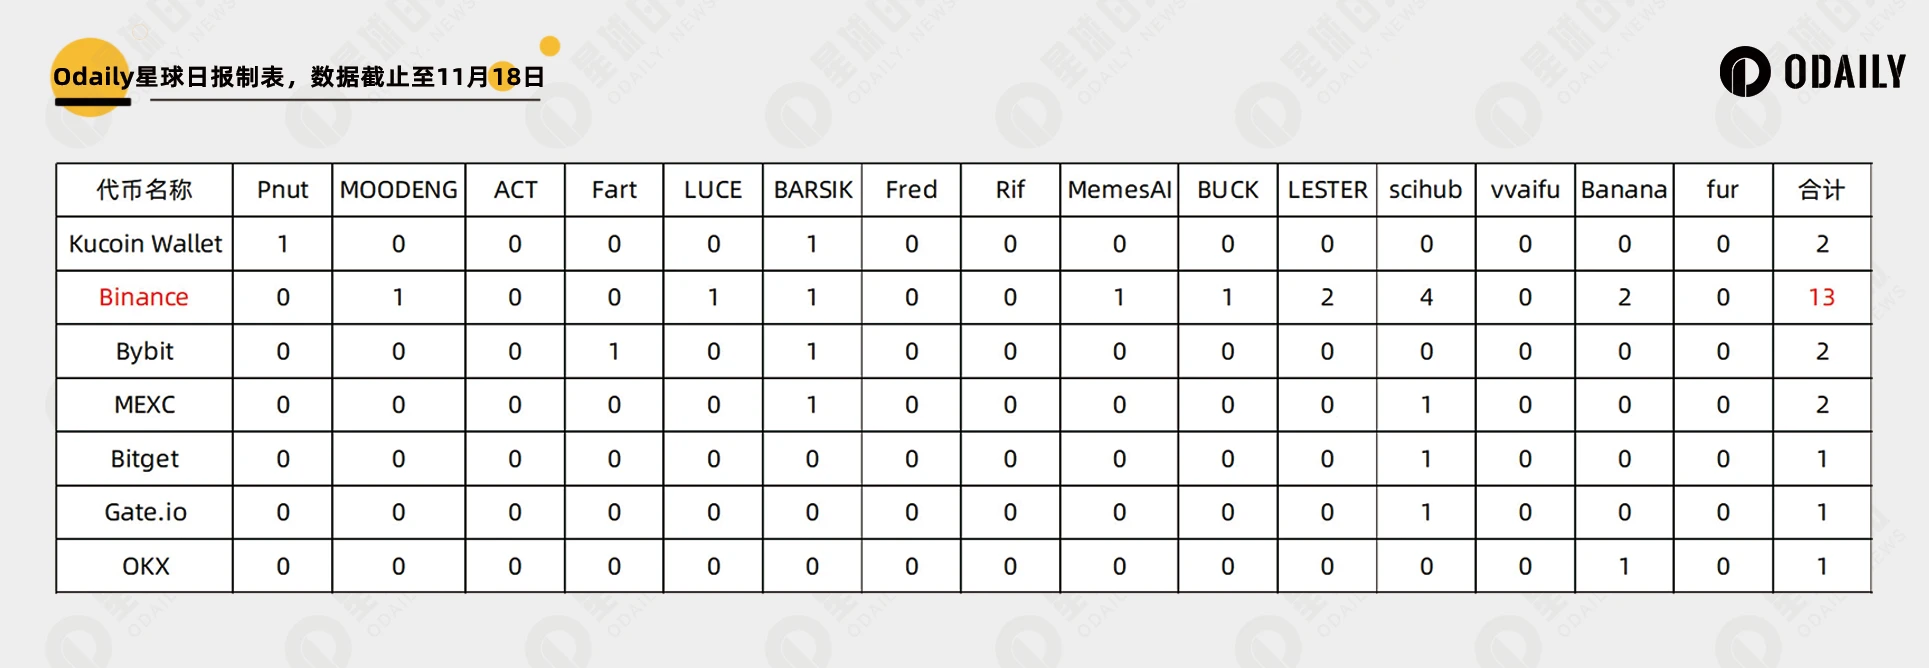Select the MemesAI column header

pyautogui.click(x=1119, y=190)
